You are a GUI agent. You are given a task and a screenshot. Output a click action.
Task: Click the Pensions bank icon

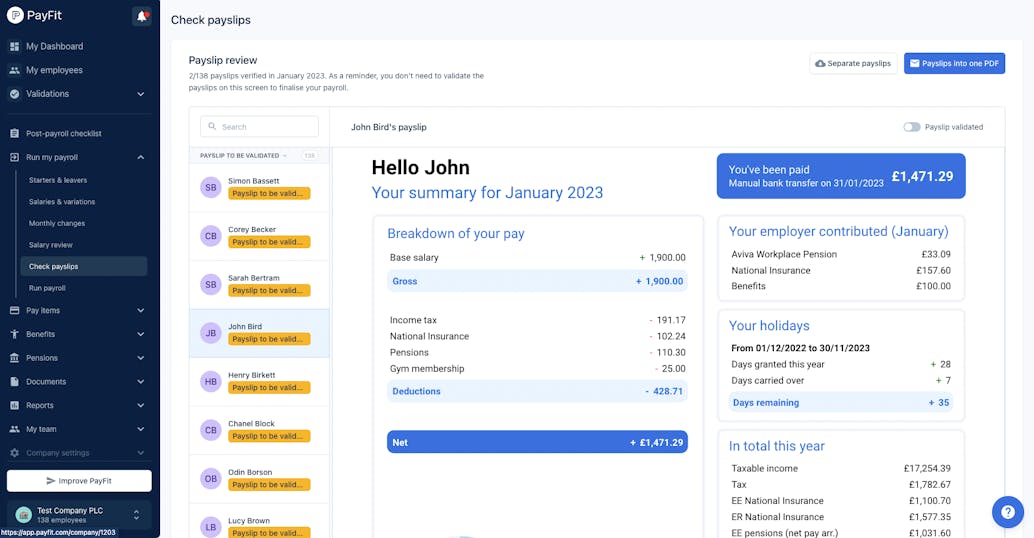pyautogui.click(x=15, y=357)
